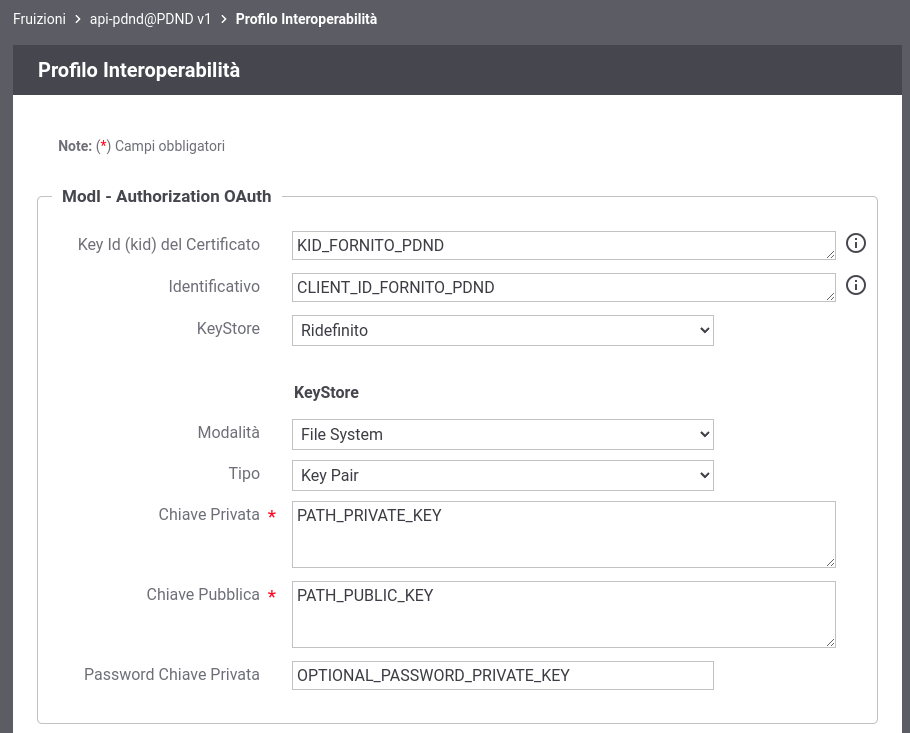Go to Fruizioni in the breadcrumb
Image resolution: width=910 pixels, height=733 pixels.
(39, 19)
